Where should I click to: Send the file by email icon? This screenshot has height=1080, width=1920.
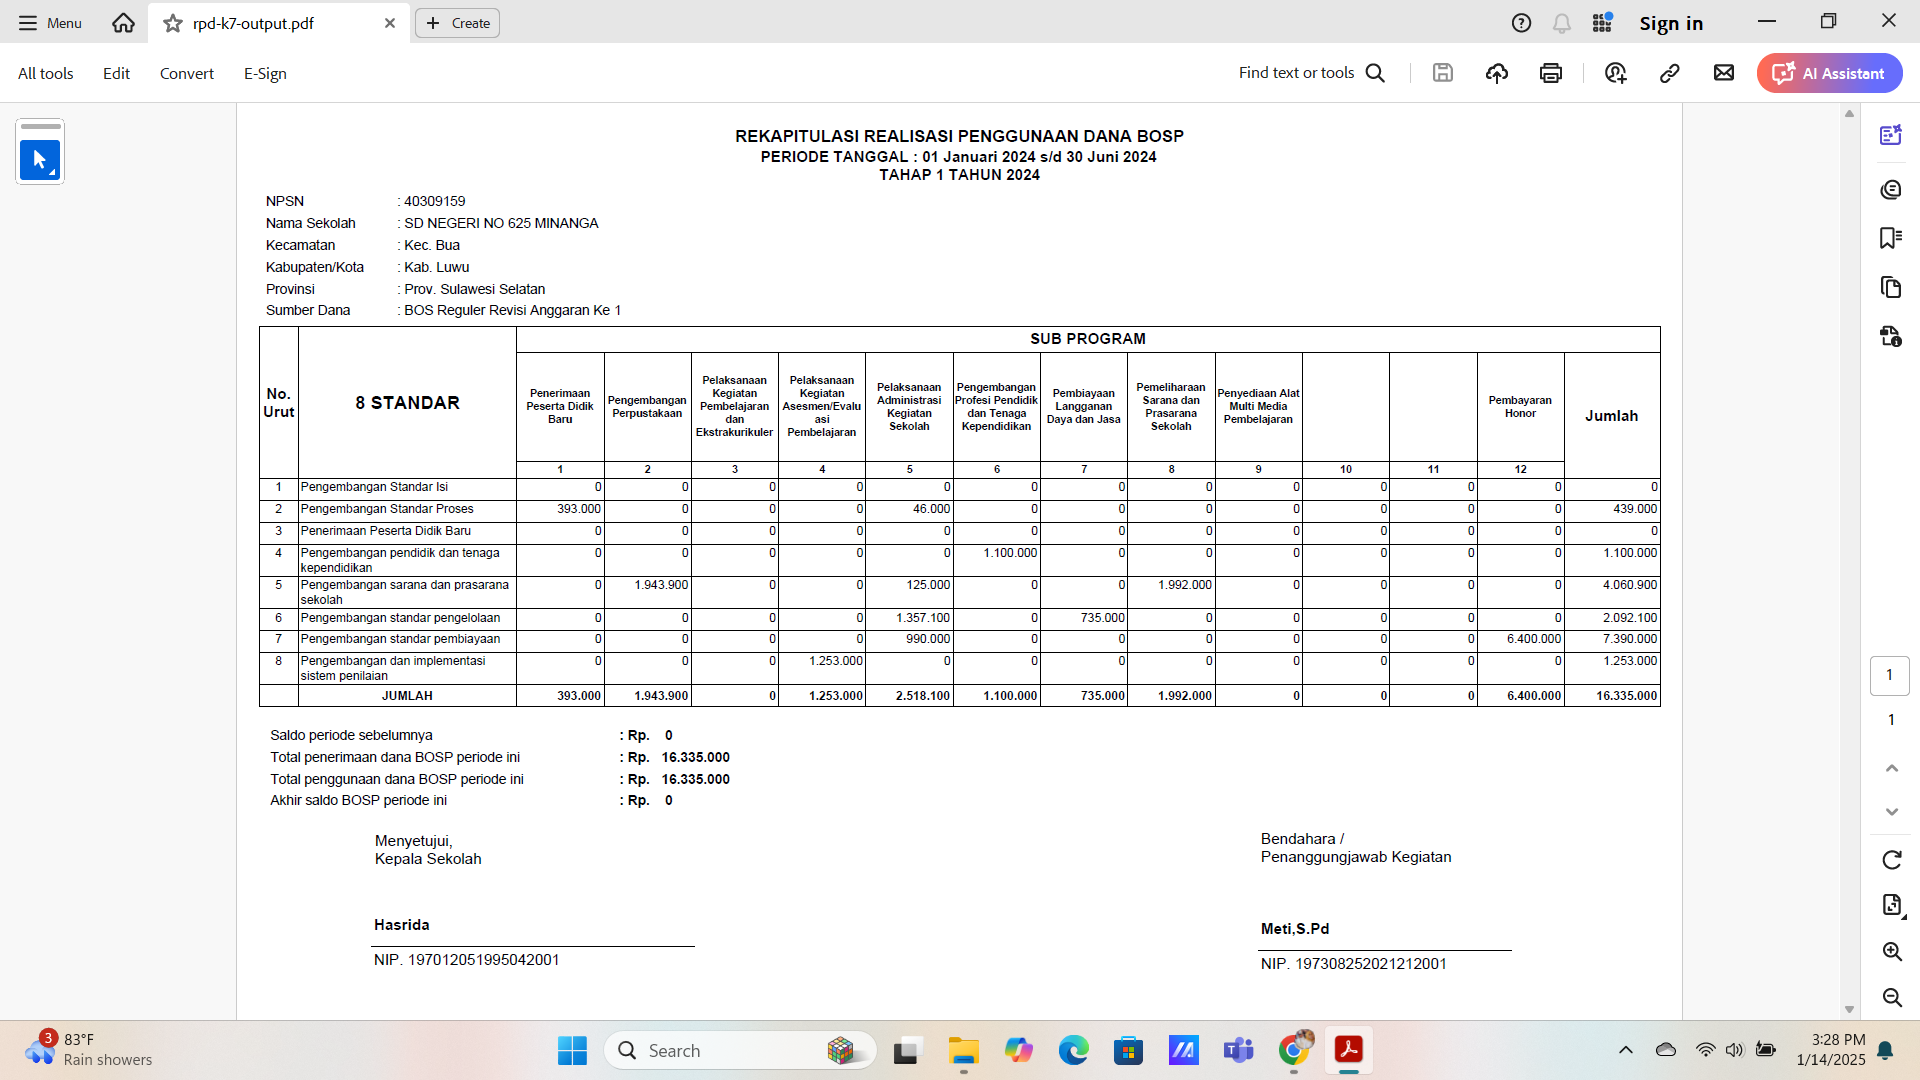pos(1724,73)
